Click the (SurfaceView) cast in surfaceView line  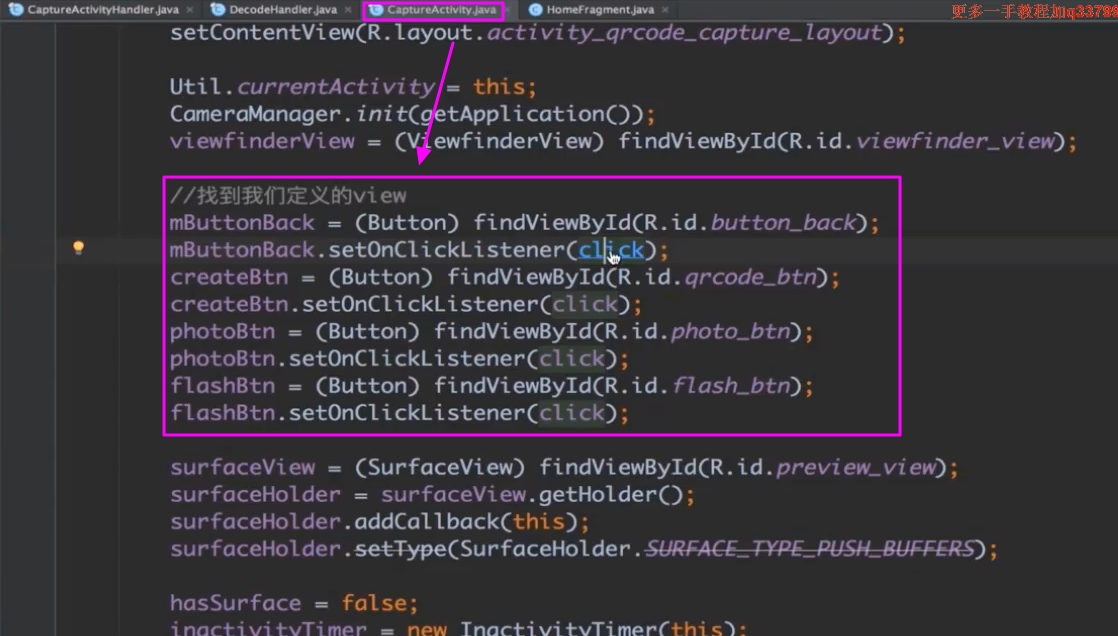pyautogui.click(x=440, y=467)
